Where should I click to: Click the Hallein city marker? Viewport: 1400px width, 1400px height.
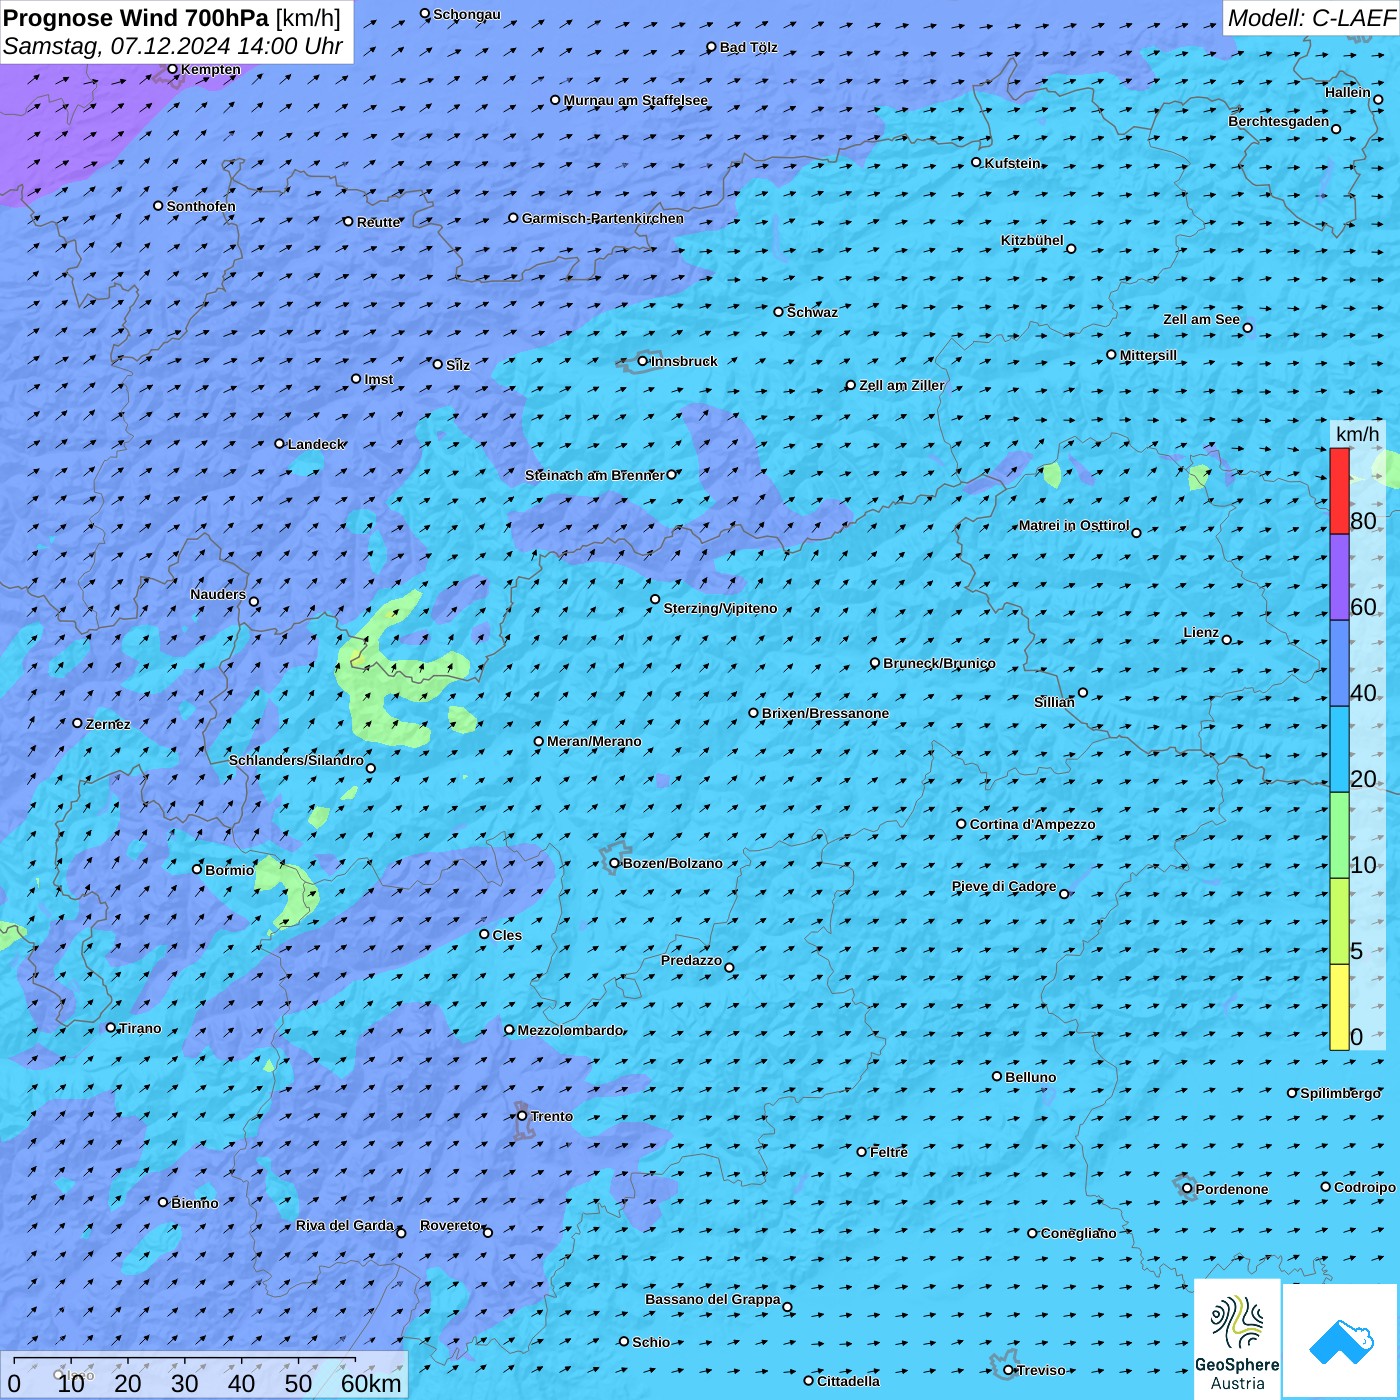point(1378,99)
